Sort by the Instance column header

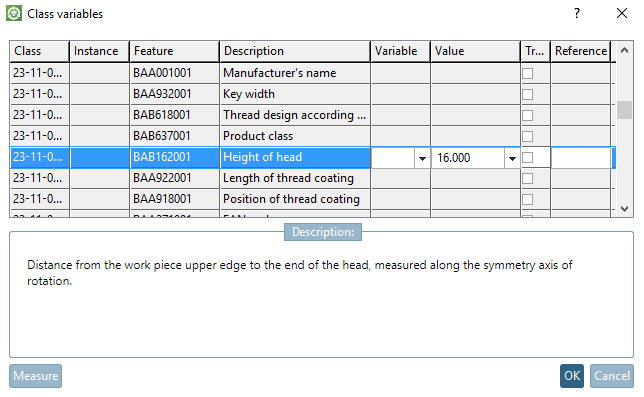(x=99, y=51)
